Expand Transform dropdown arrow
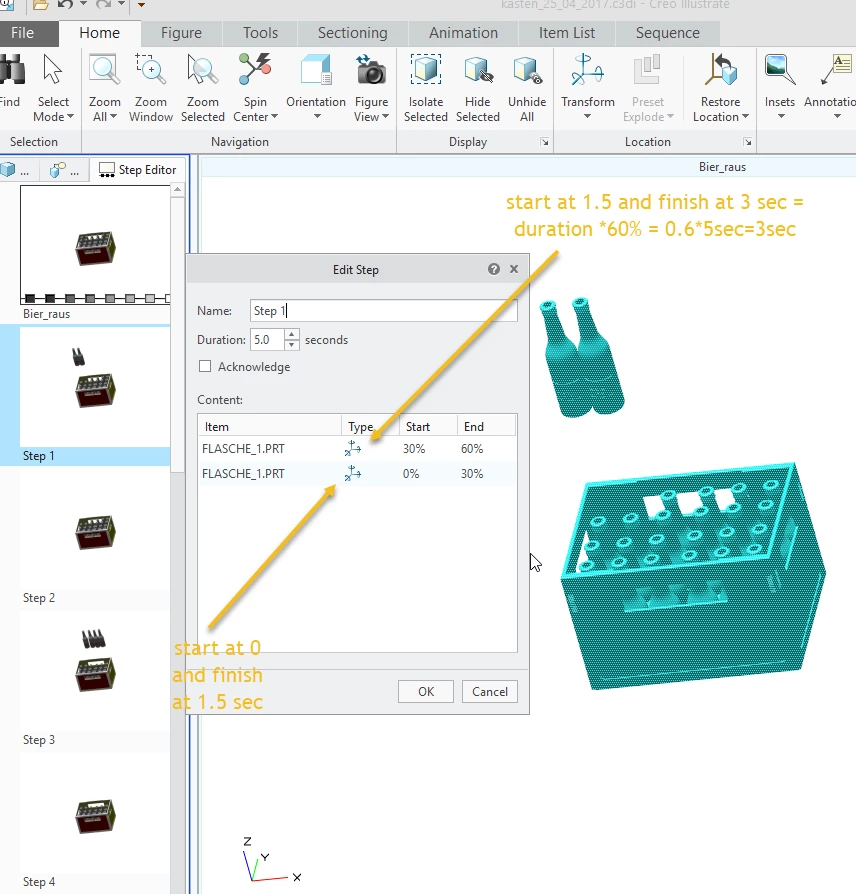Viewport: 856px width, 894px height. [587, 116]
